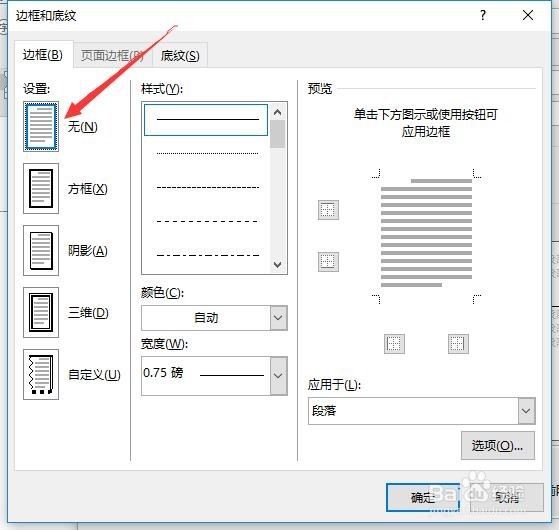Switch to the 页面边框 tab
Image resolution: width=559 pixels, height=530 pixels.
pos(112,56)
